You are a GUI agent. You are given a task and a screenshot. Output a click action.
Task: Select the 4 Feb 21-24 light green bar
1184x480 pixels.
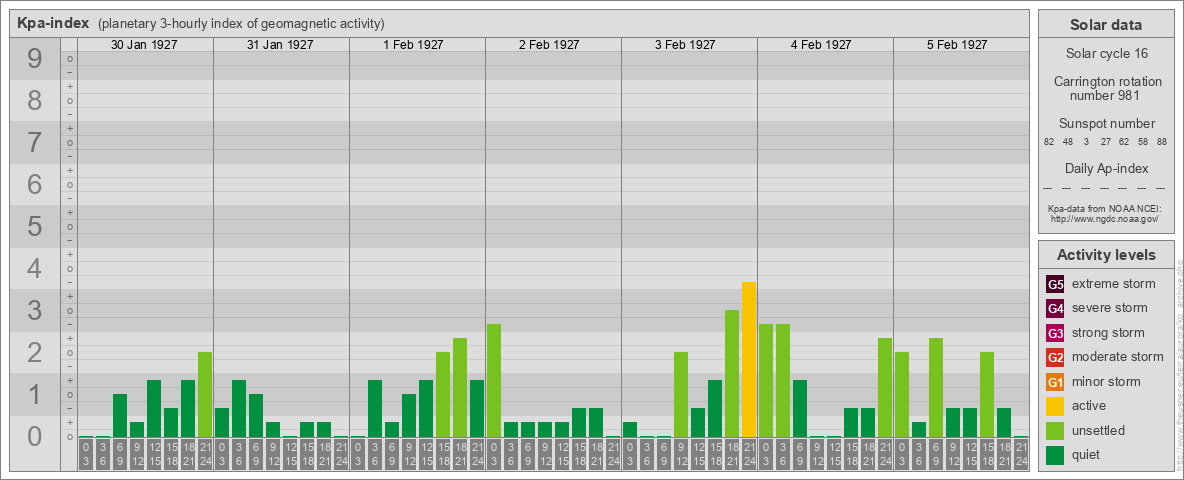(885, 388)
